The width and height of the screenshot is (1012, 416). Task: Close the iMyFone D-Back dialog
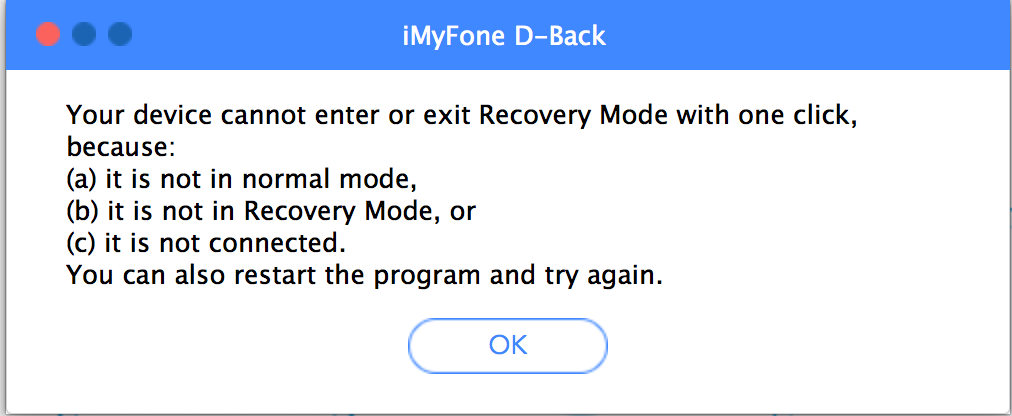pos(47,36)
